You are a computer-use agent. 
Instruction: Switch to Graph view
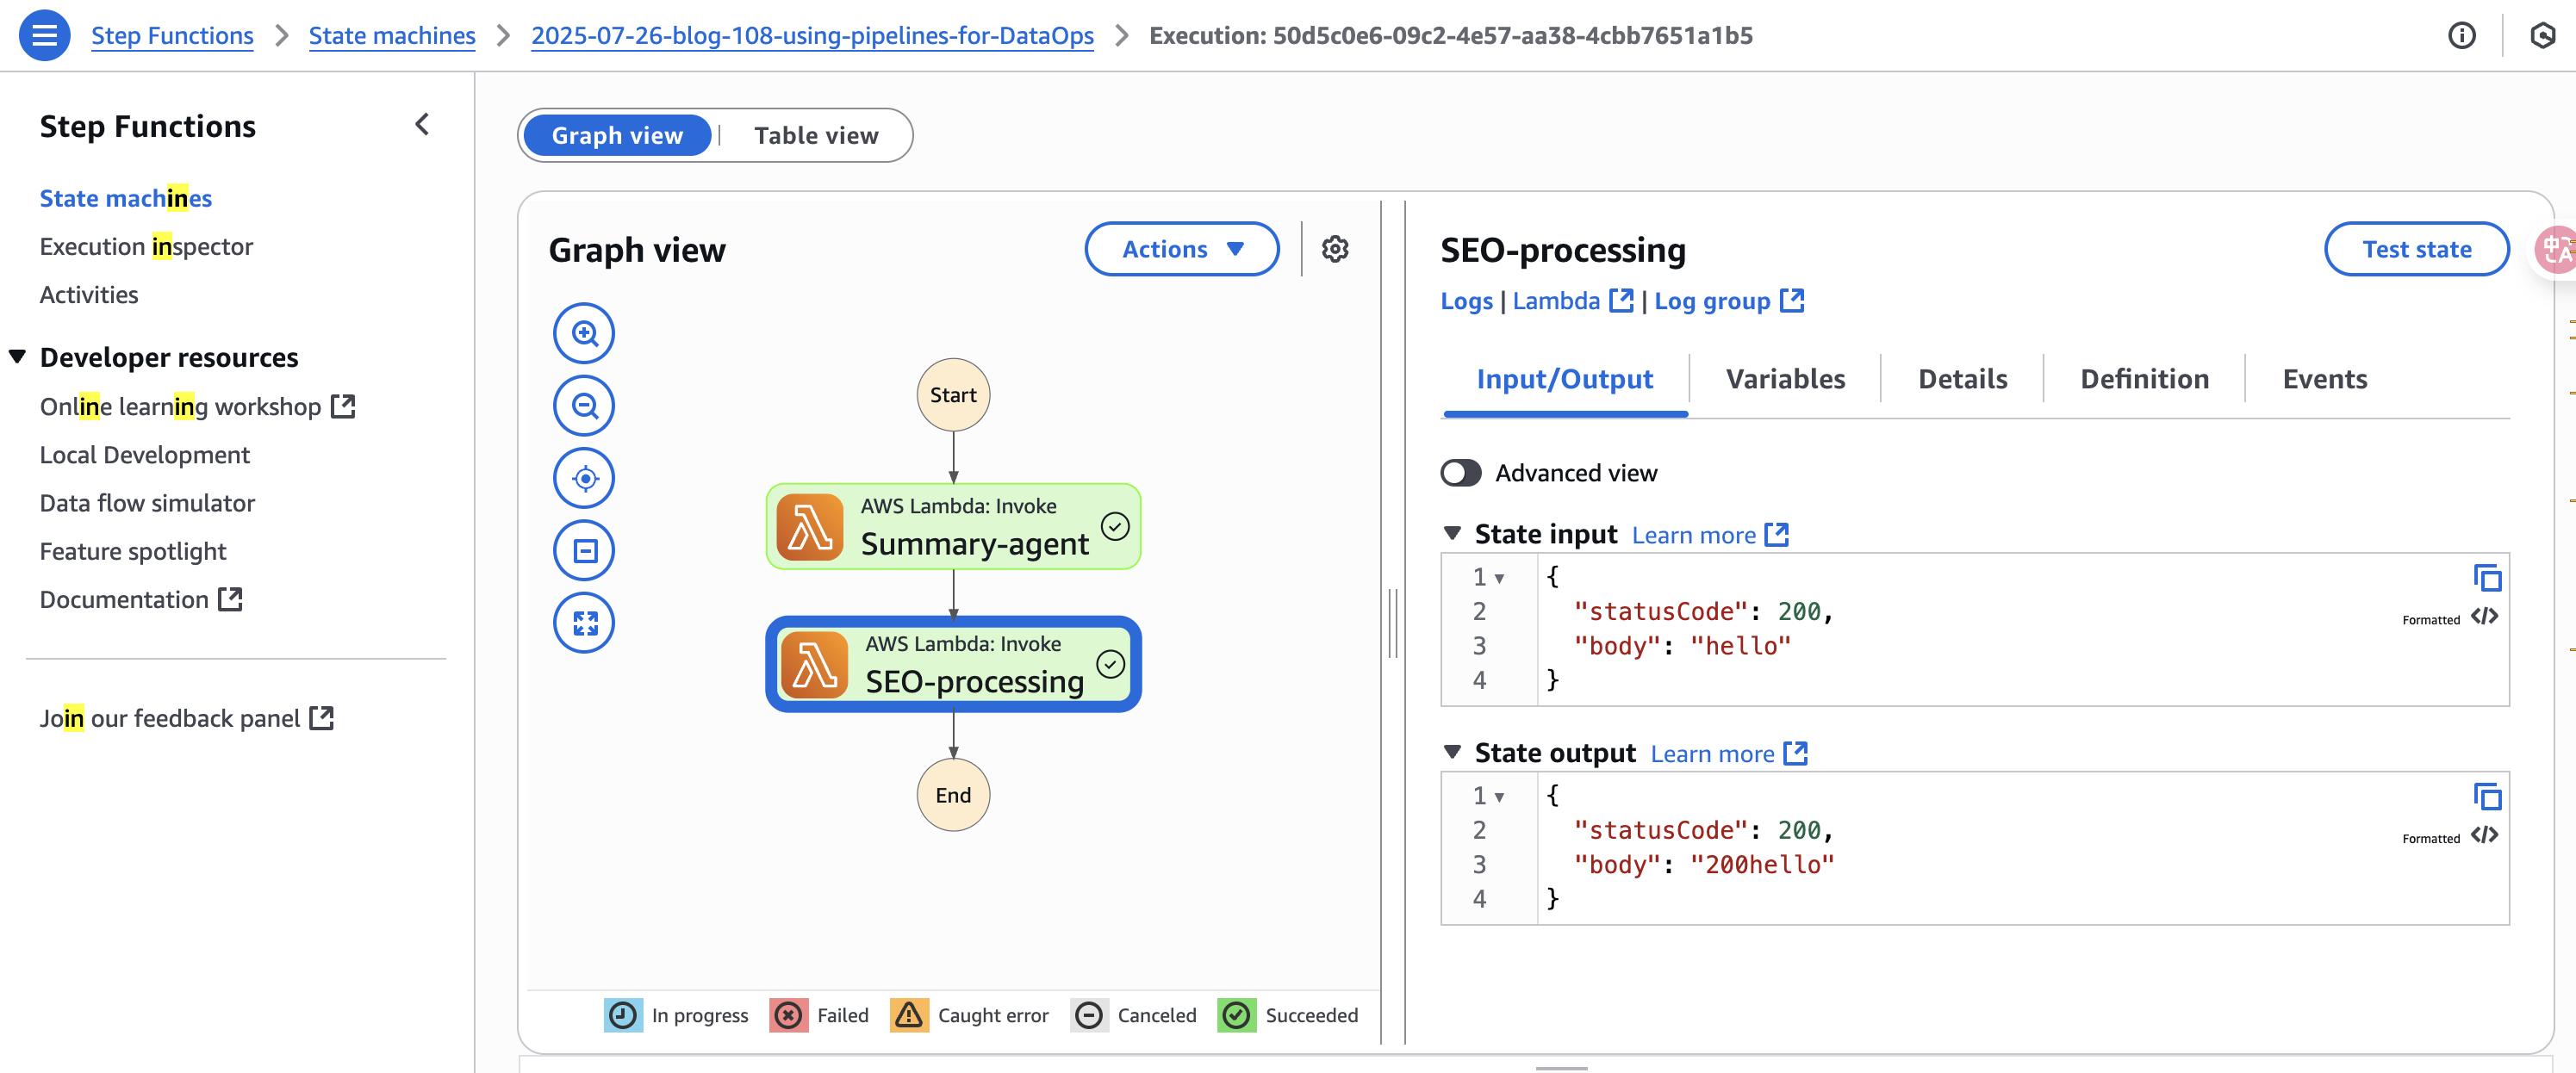coord(617,135)
